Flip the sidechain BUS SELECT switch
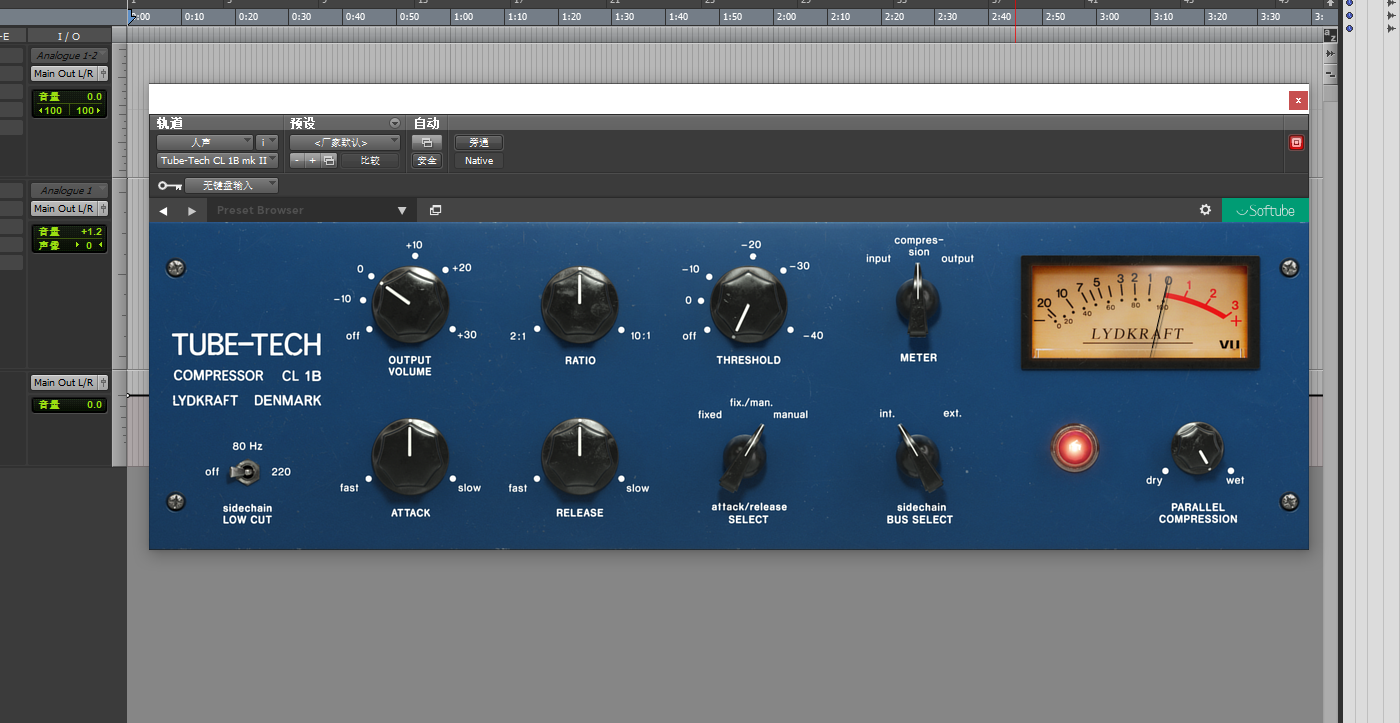 pos(917,458)
